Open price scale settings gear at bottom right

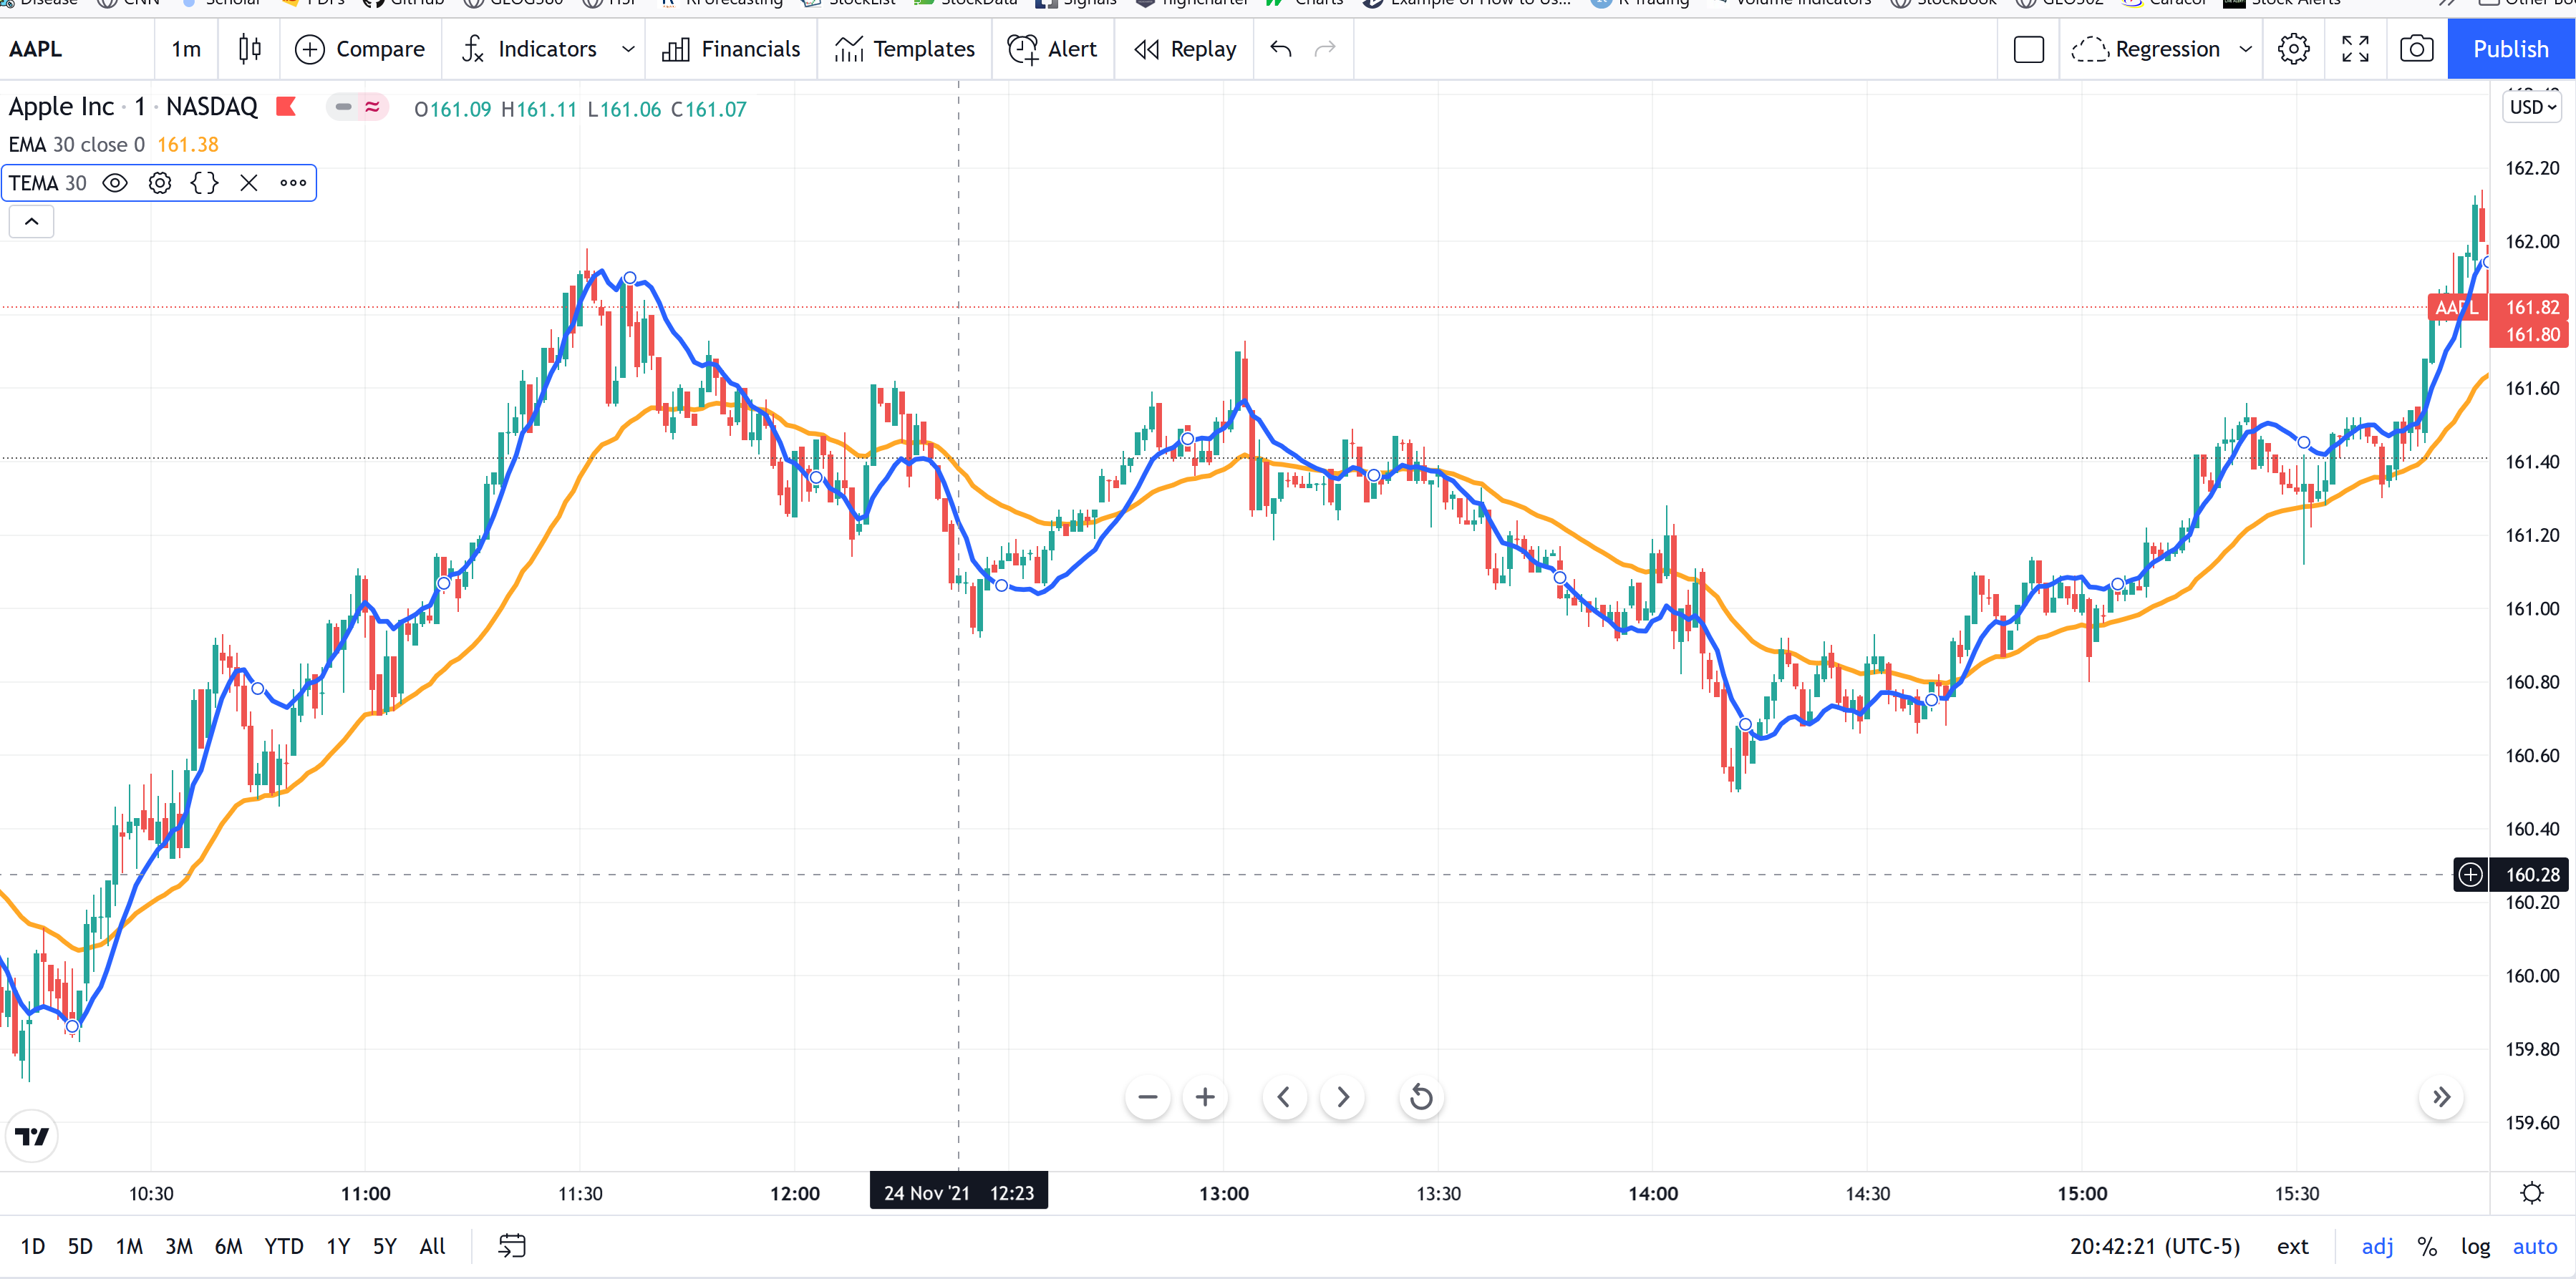2532,1193
